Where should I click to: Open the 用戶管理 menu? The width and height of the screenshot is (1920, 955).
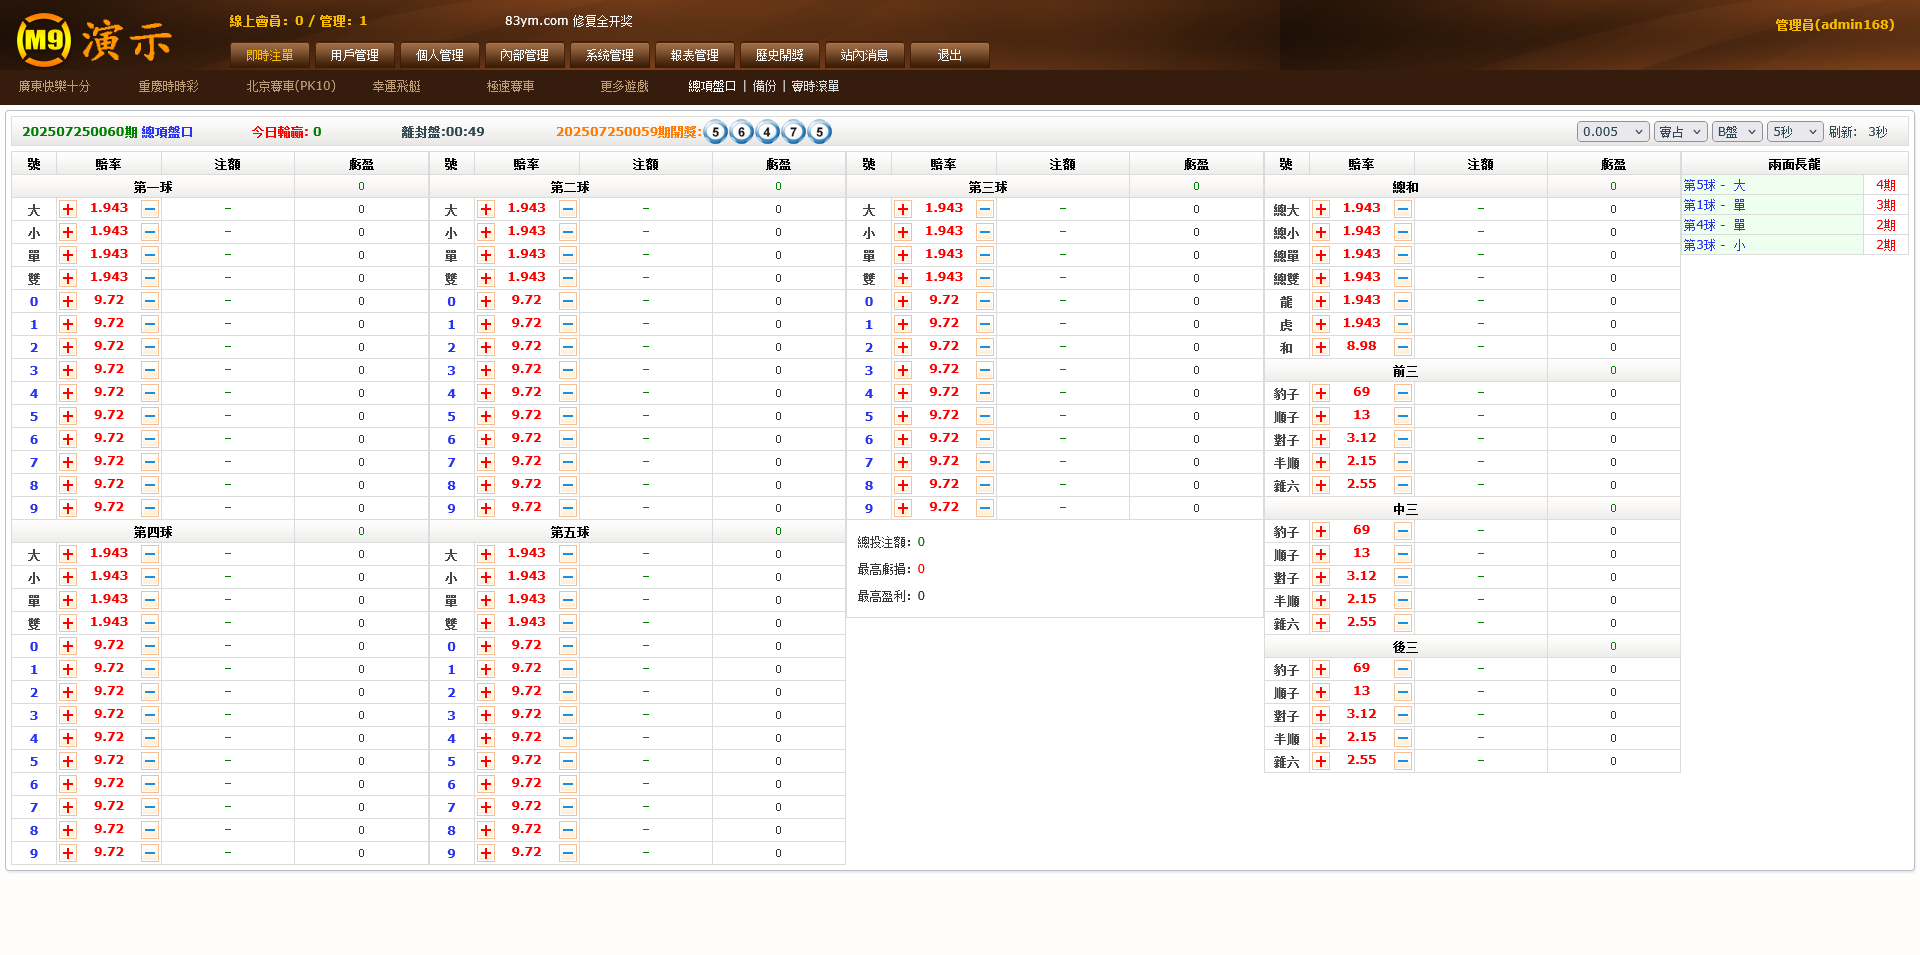[354, 55]
